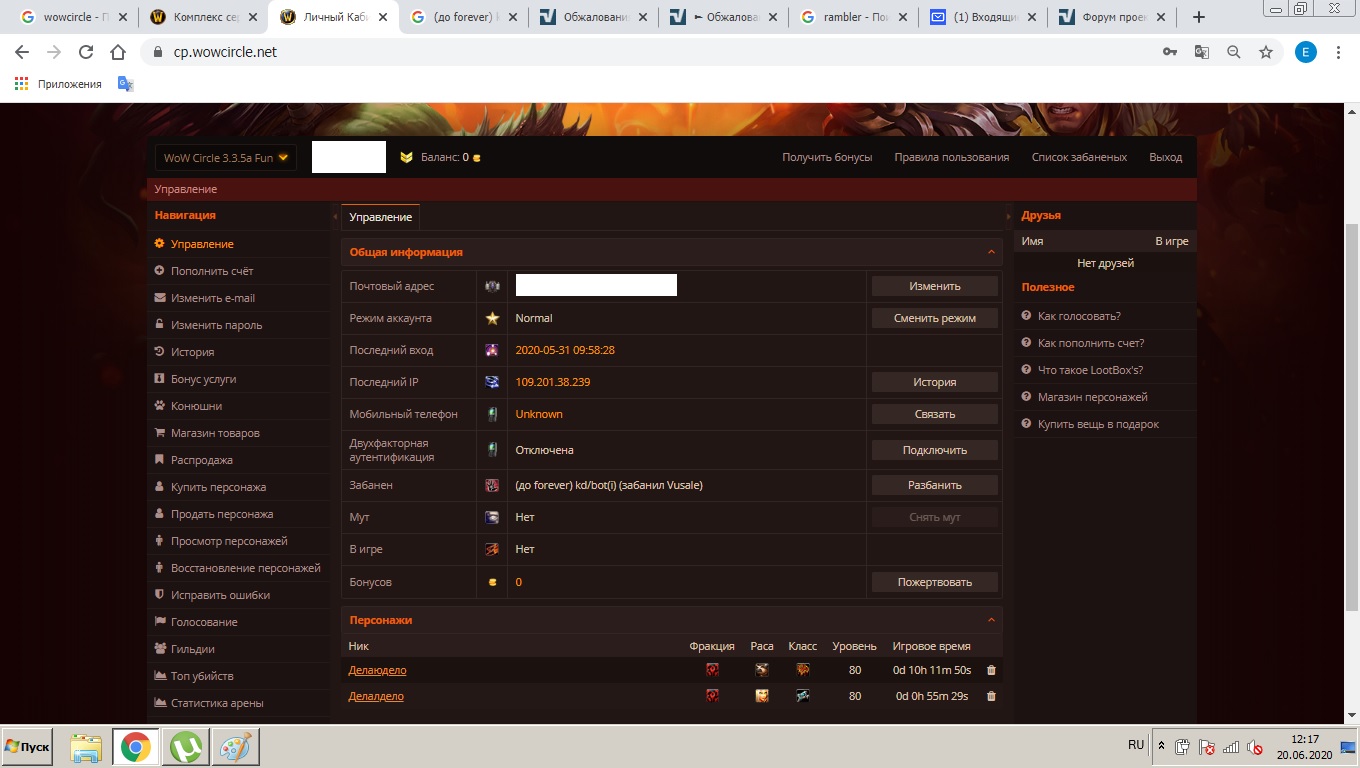Click the Chrome bookmark star icon

[x=1266, y=52]
